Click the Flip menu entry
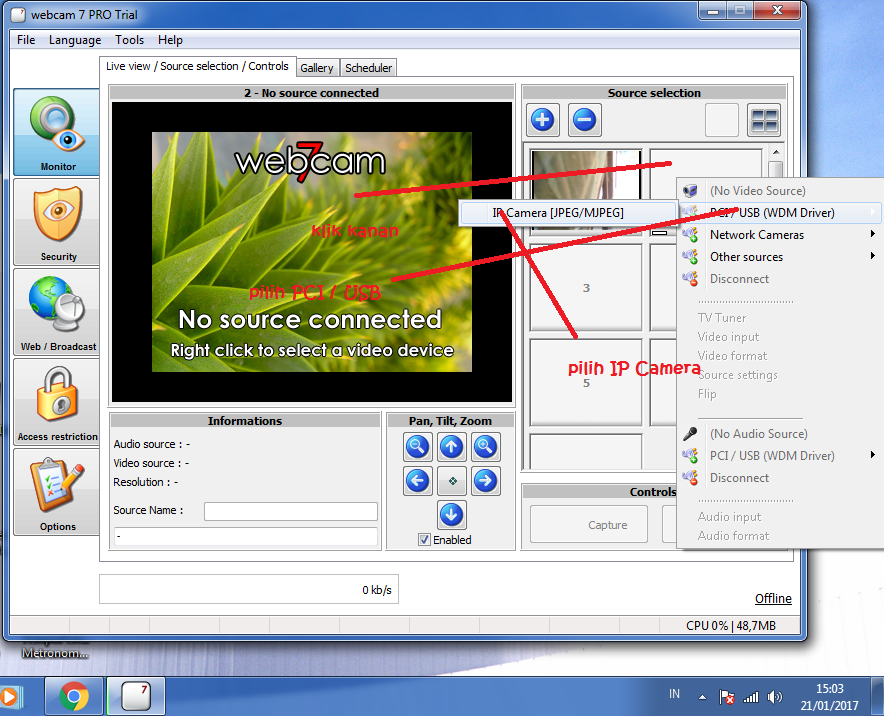The height and width of the screenshot is (718, 884). [x=707, y=394]
